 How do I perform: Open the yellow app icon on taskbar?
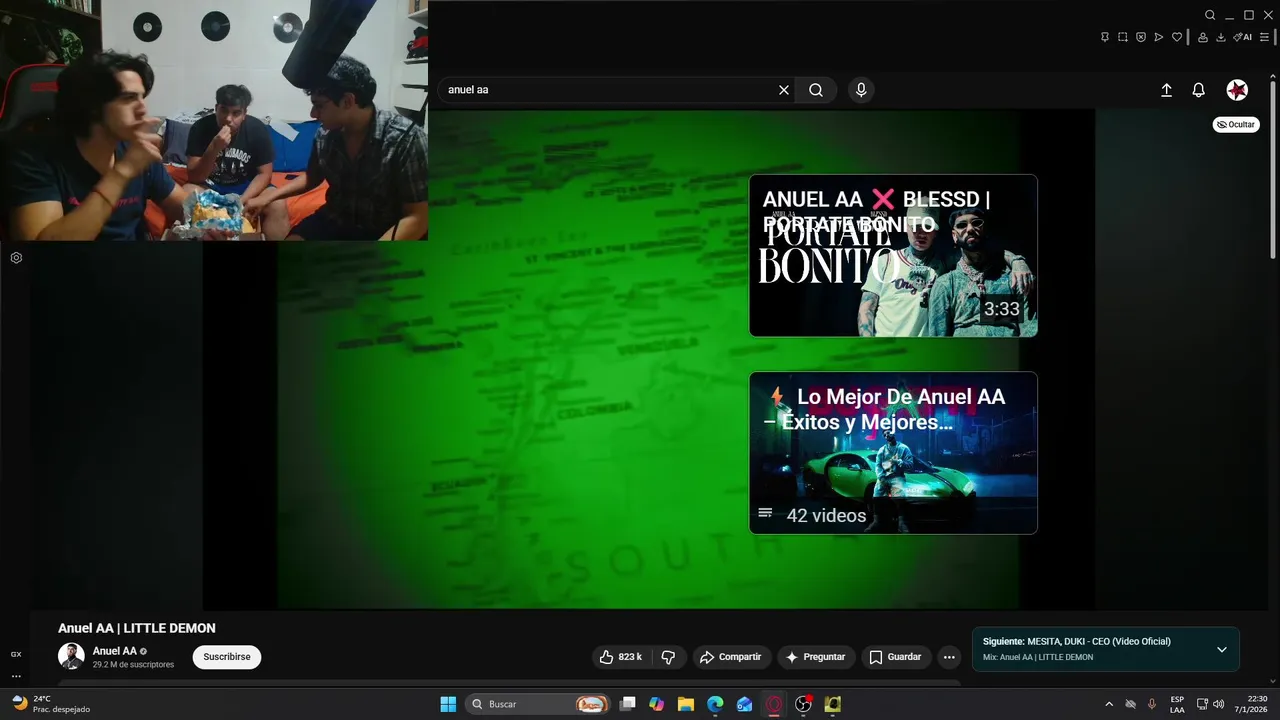tap(833, 704)
